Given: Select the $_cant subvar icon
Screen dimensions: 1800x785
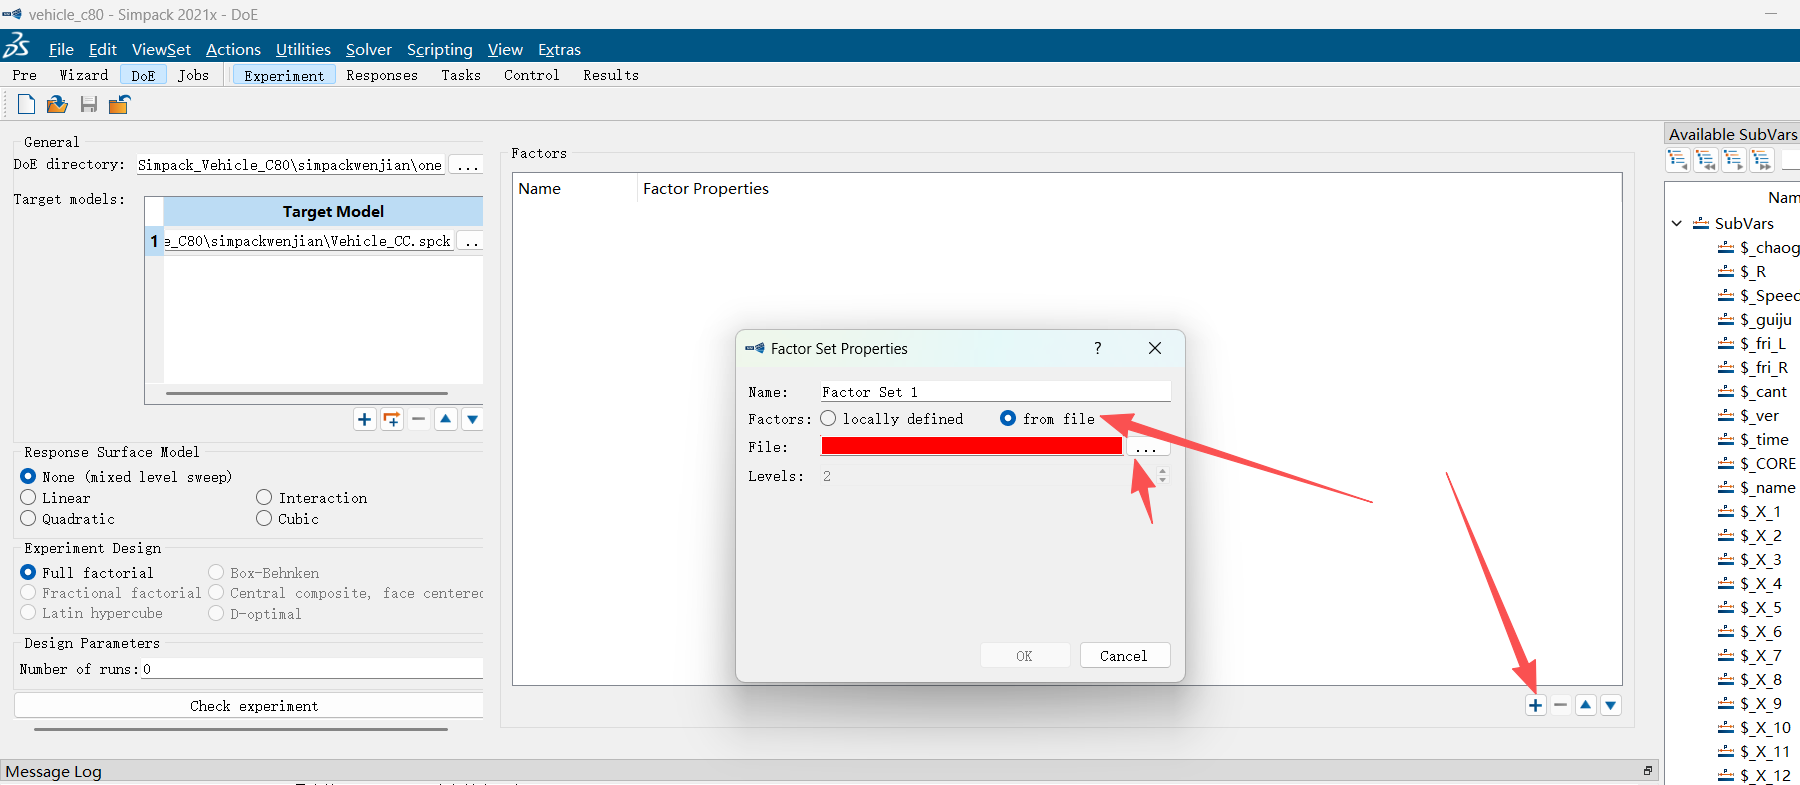Looking at the screenshot, I should 1726,392.
